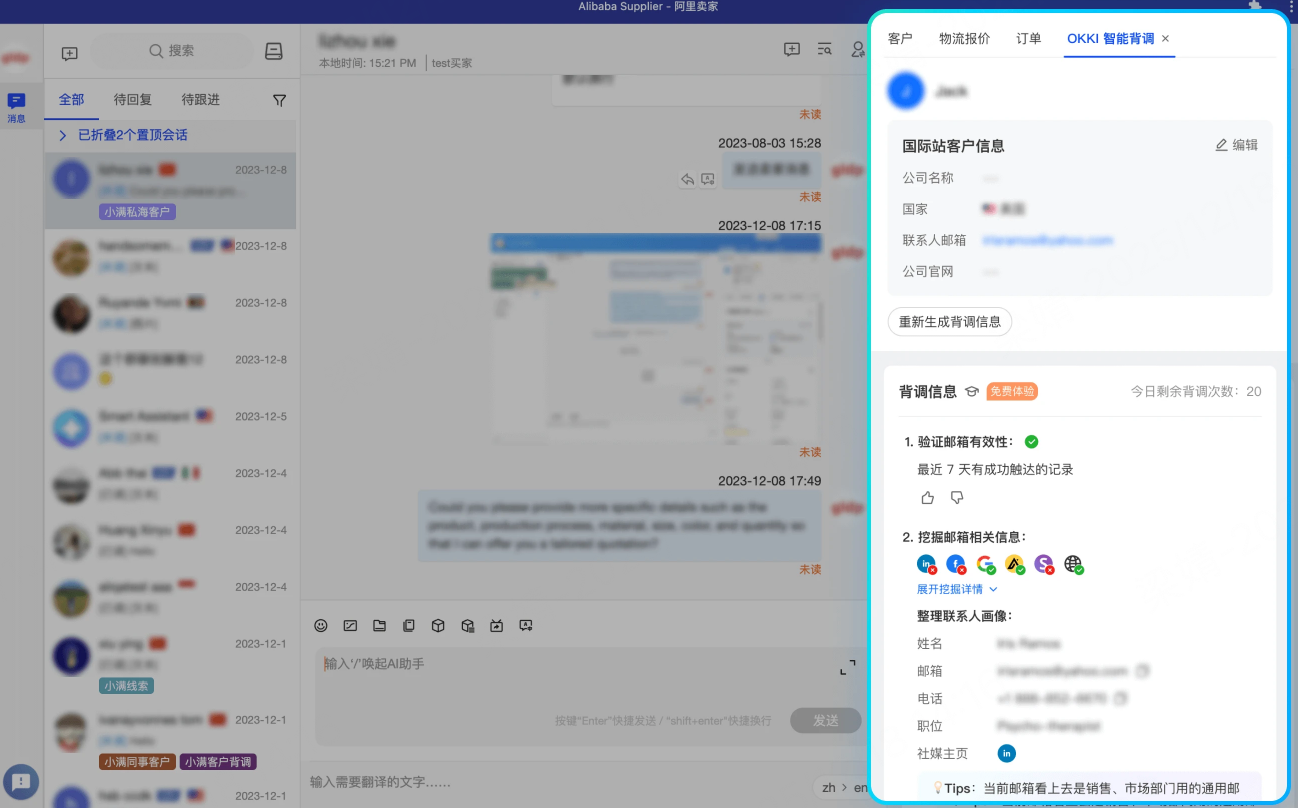Viewport: 1298px width, 808px height.
Task: Open the transfer contact icon in chat header
Action: pyautogui.click(x=857, y=50)
